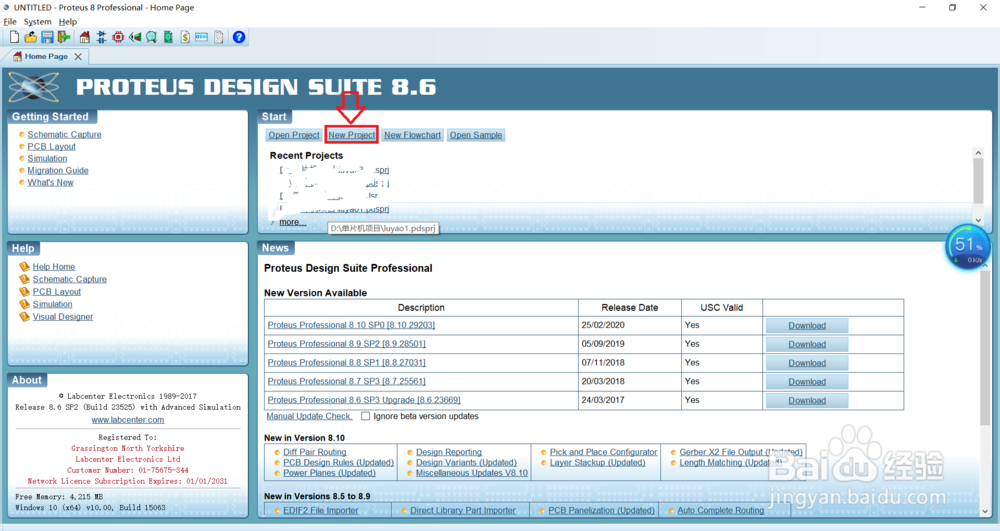Open PCB Layout red chip toolbar icon
Screen dimensions: 1000x531
pos(118,37)
